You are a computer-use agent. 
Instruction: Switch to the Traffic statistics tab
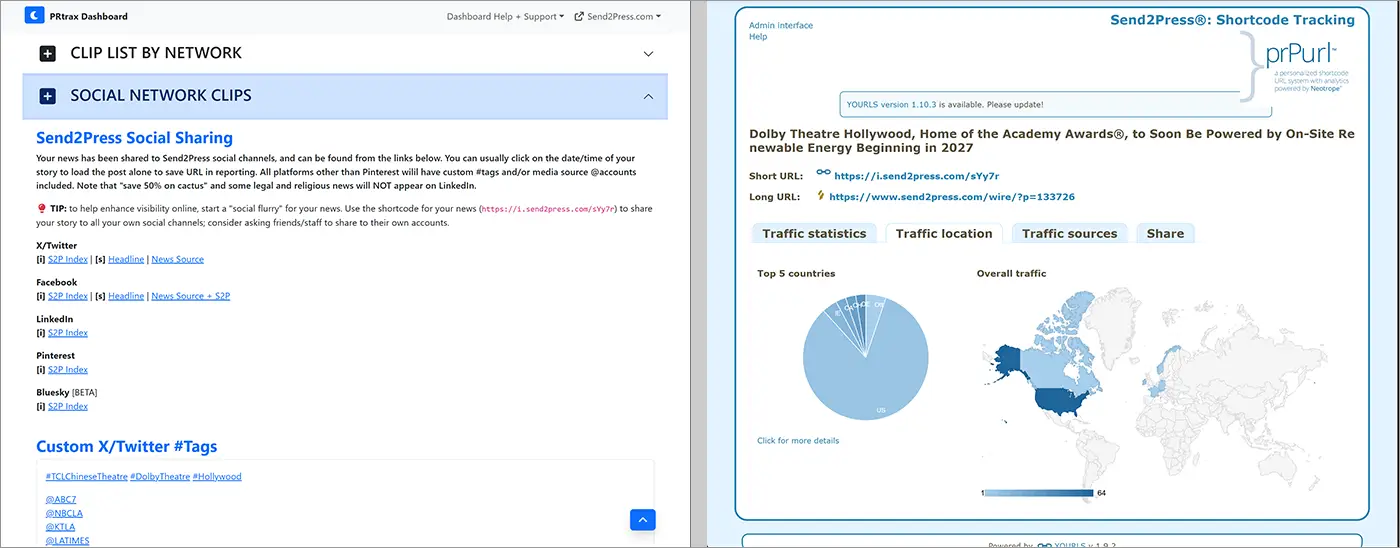pos(814,233)
